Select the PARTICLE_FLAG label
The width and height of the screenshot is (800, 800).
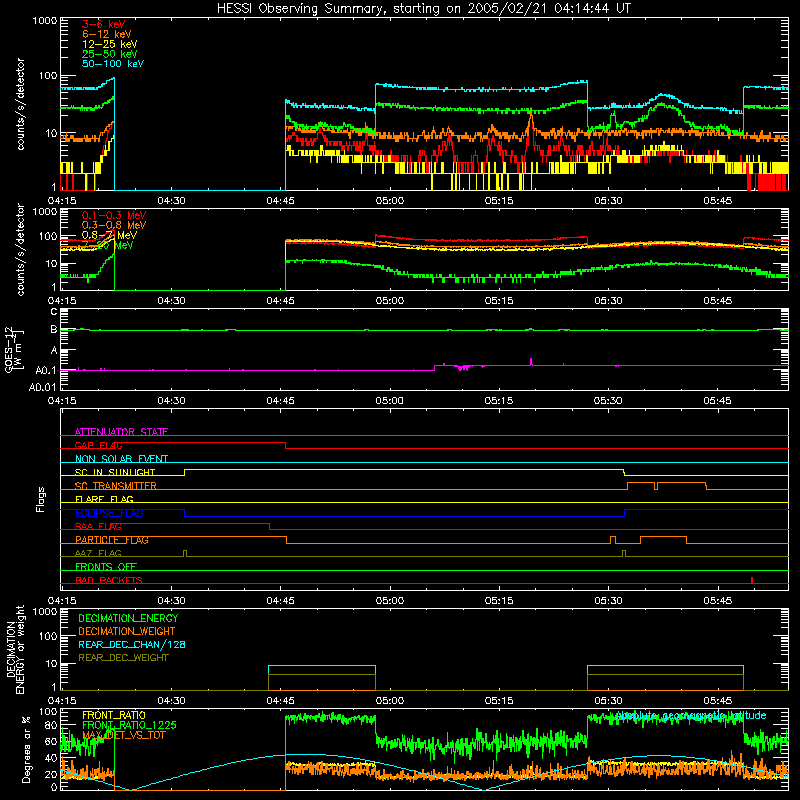(x=112, y=539)
